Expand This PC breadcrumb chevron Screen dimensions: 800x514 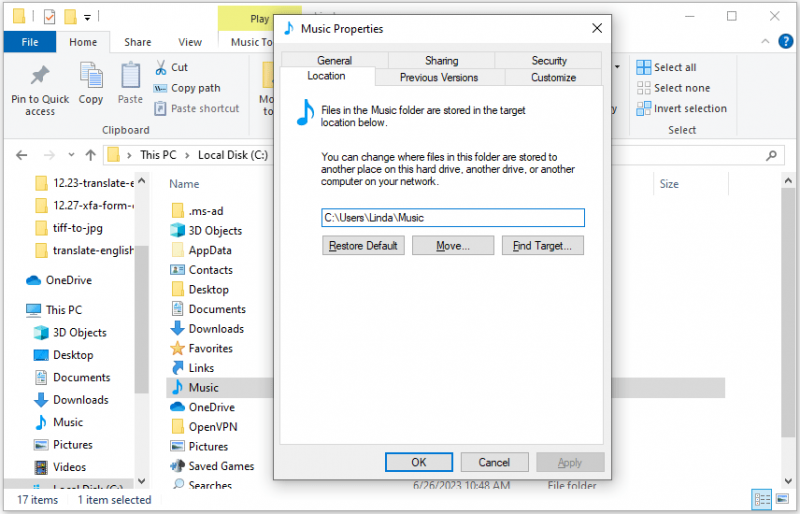pos(187,155)
